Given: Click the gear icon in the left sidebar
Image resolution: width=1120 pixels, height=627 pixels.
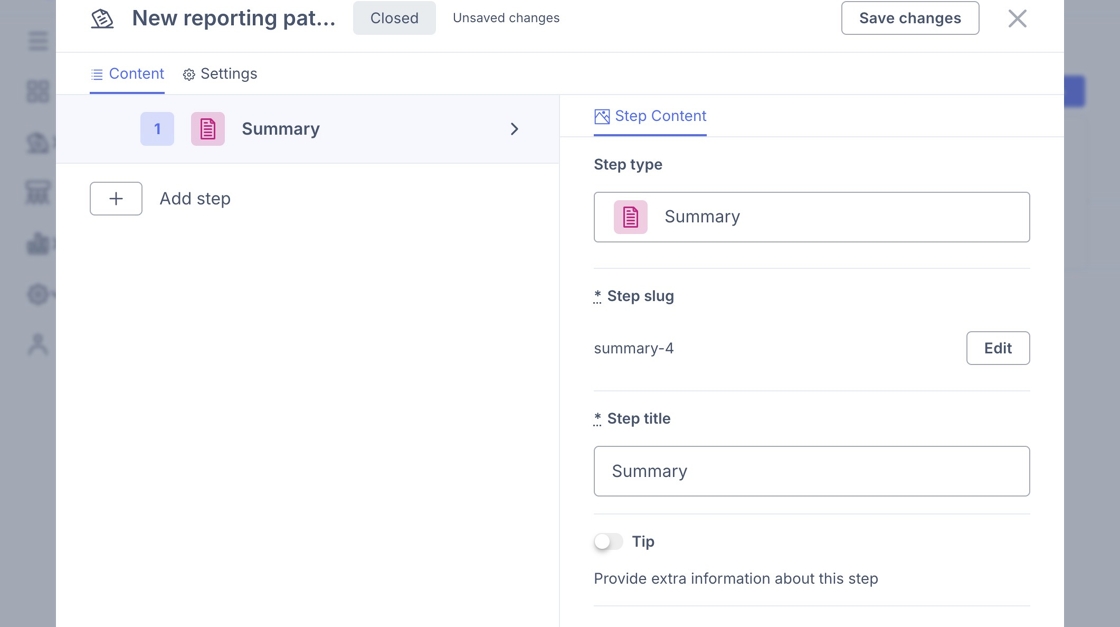Looking at the screenshot, I should coord(38,294).
